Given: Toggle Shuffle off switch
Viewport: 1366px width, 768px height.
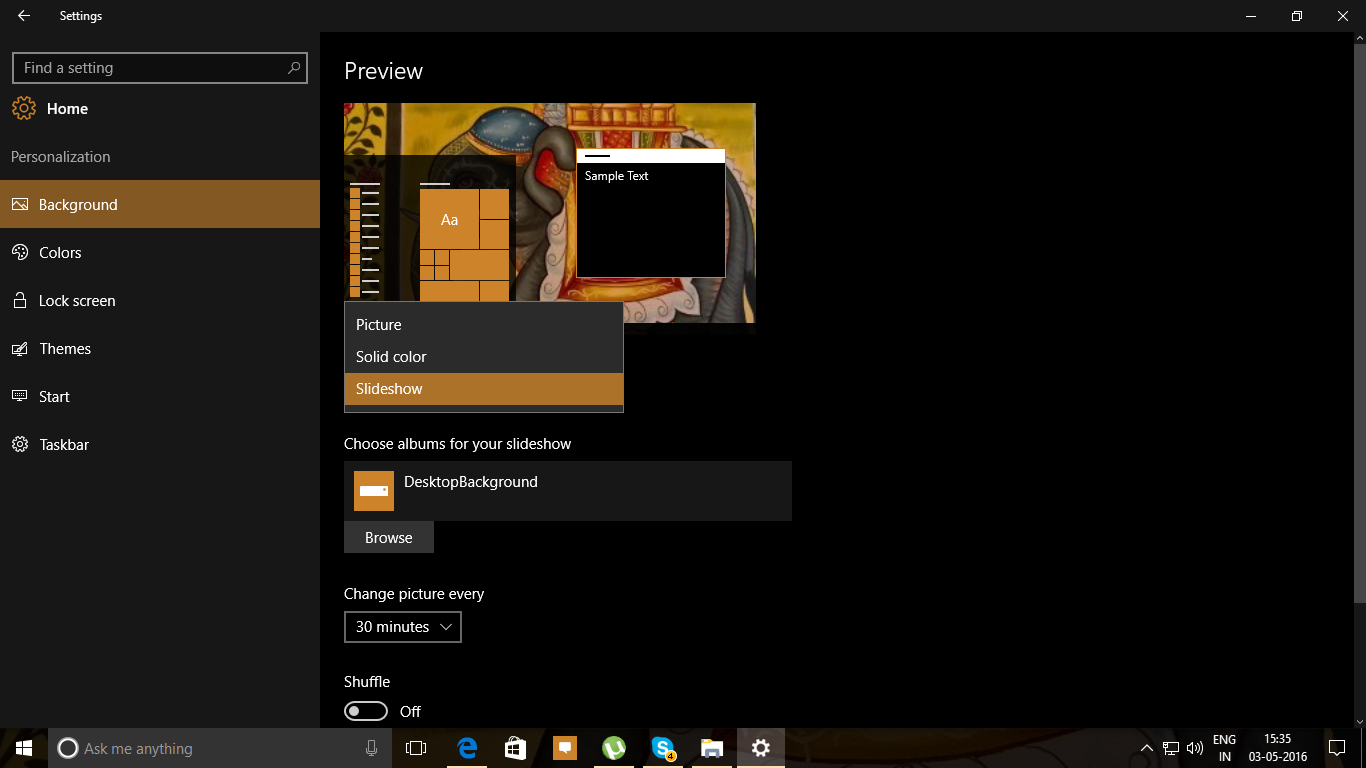Looking at the screenshot, I should [x=365, y=710].
